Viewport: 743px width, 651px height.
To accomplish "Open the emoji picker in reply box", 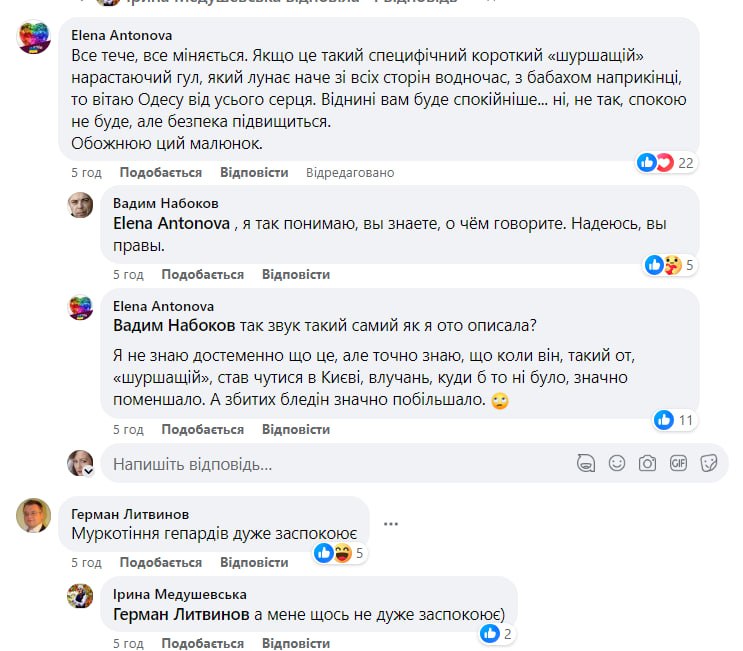I will 617,464.
